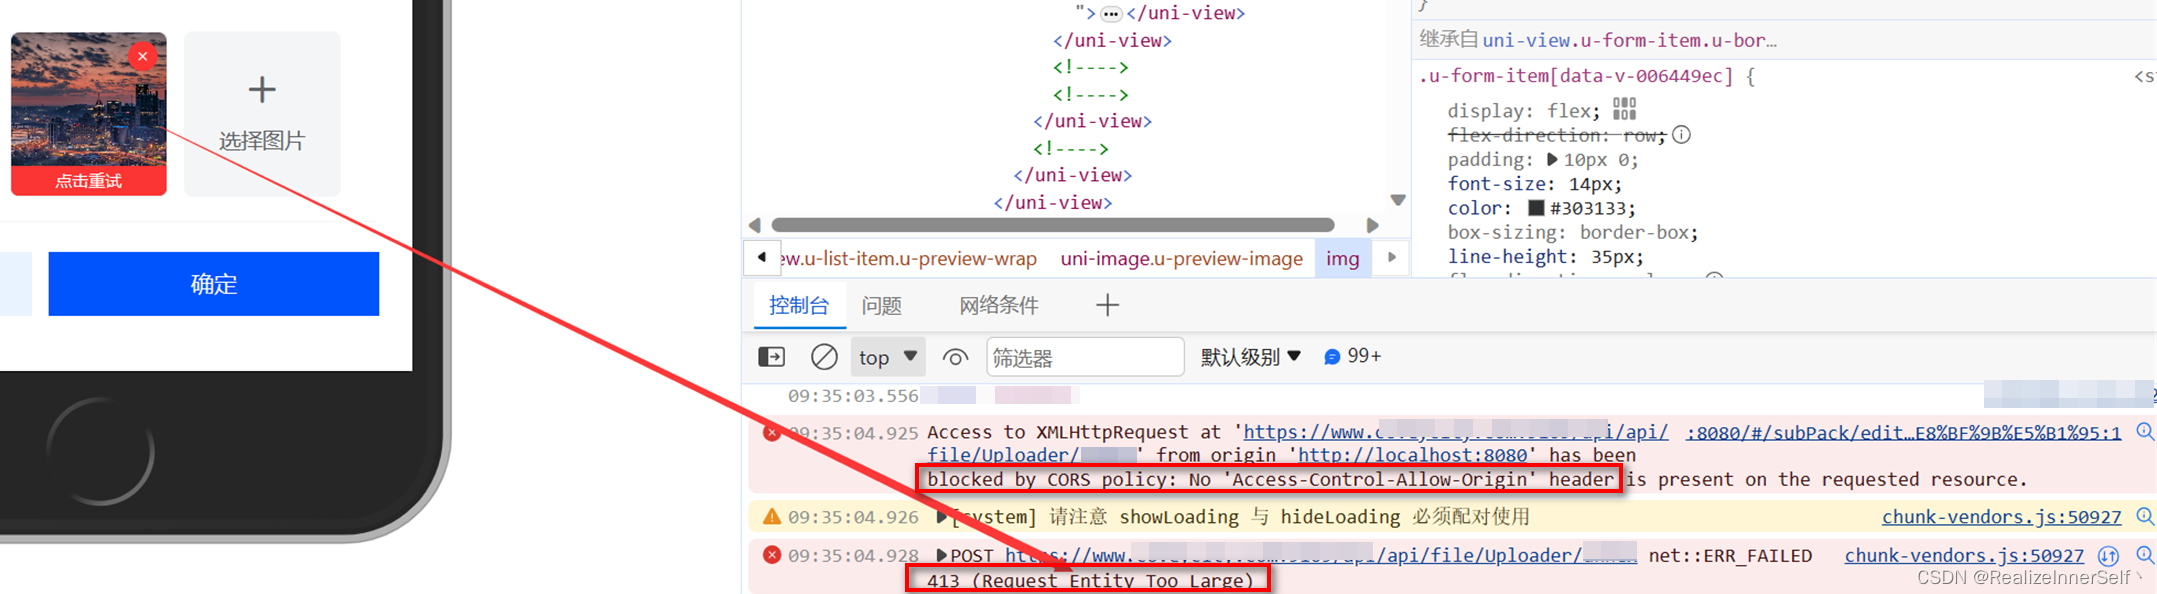Screen dimensions: 2157x594
Task: Open chunk-vendors.js:50927 link in warning row
Action: coord(2001,517)
